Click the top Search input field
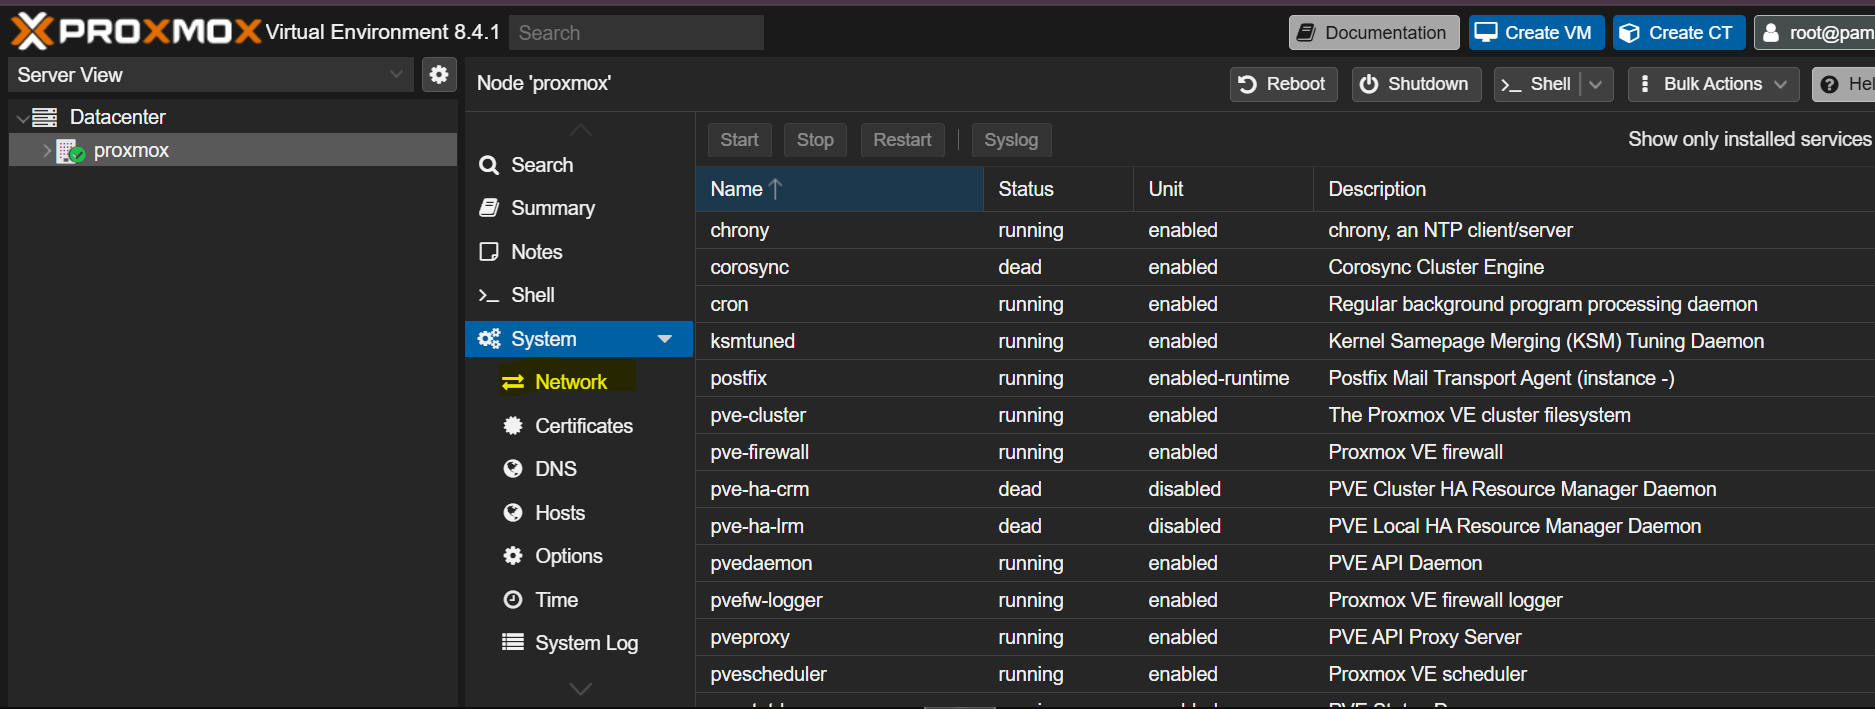 click(636, 33)
